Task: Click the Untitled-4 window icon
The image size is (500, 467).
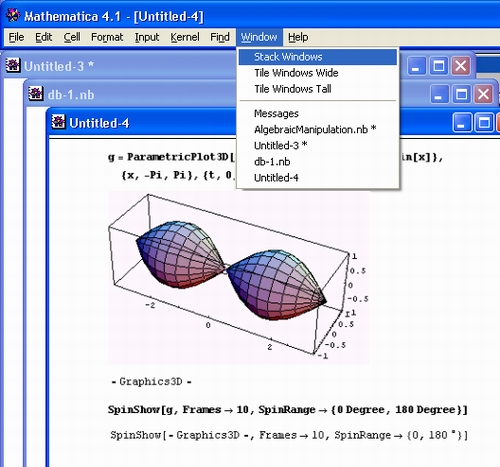Action: point(58,122)
